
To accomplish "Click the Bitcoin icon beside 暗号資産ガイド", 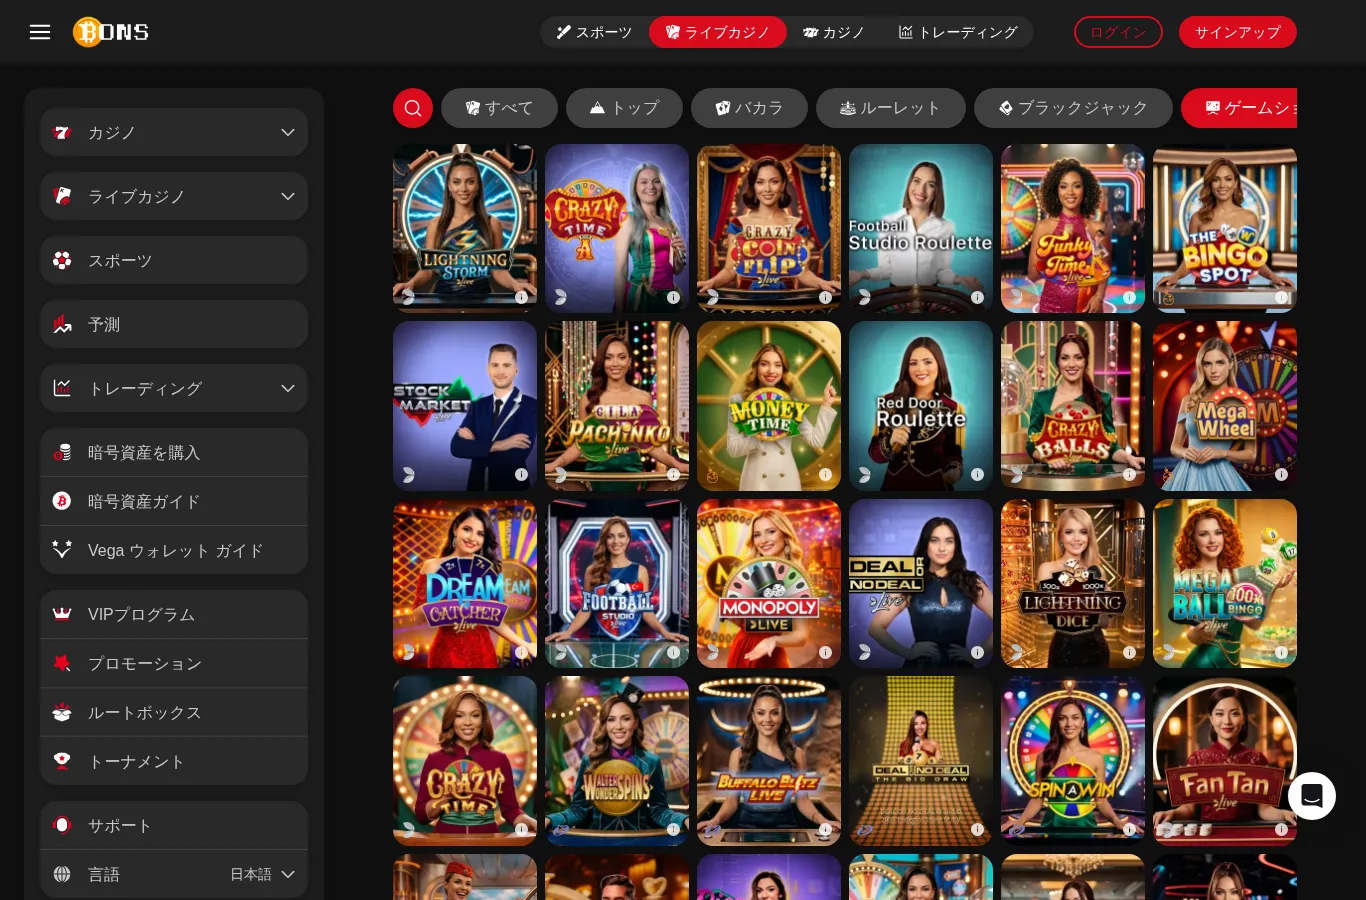I will (62, 501).
